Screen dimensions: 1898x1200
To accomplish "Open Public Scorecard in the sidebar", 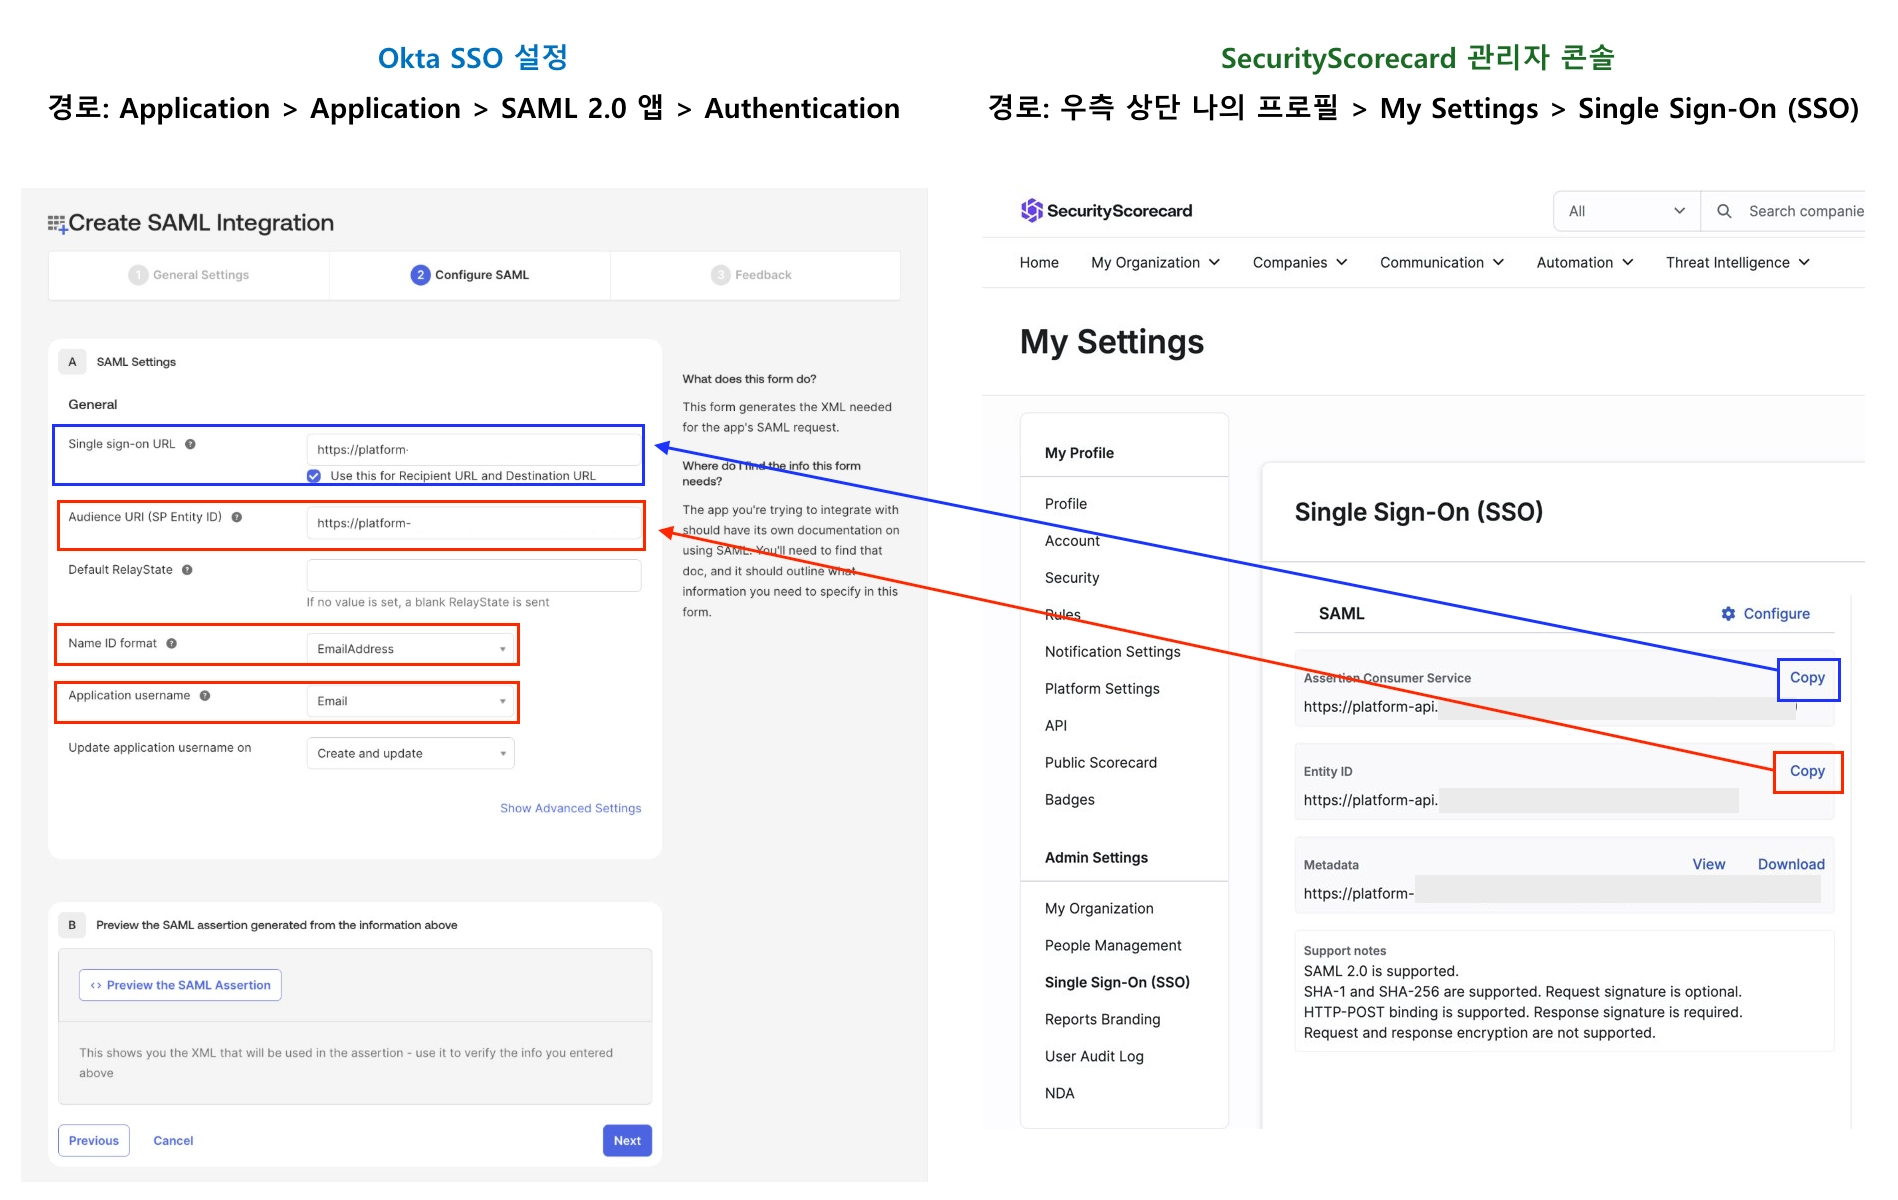I will pyautogui.click(x=1101, y=763).
